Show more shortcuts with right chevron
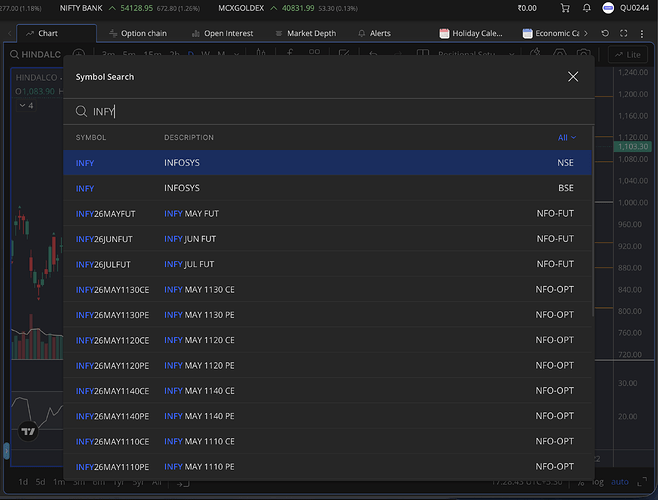658x500 pixels. point(586,33)
